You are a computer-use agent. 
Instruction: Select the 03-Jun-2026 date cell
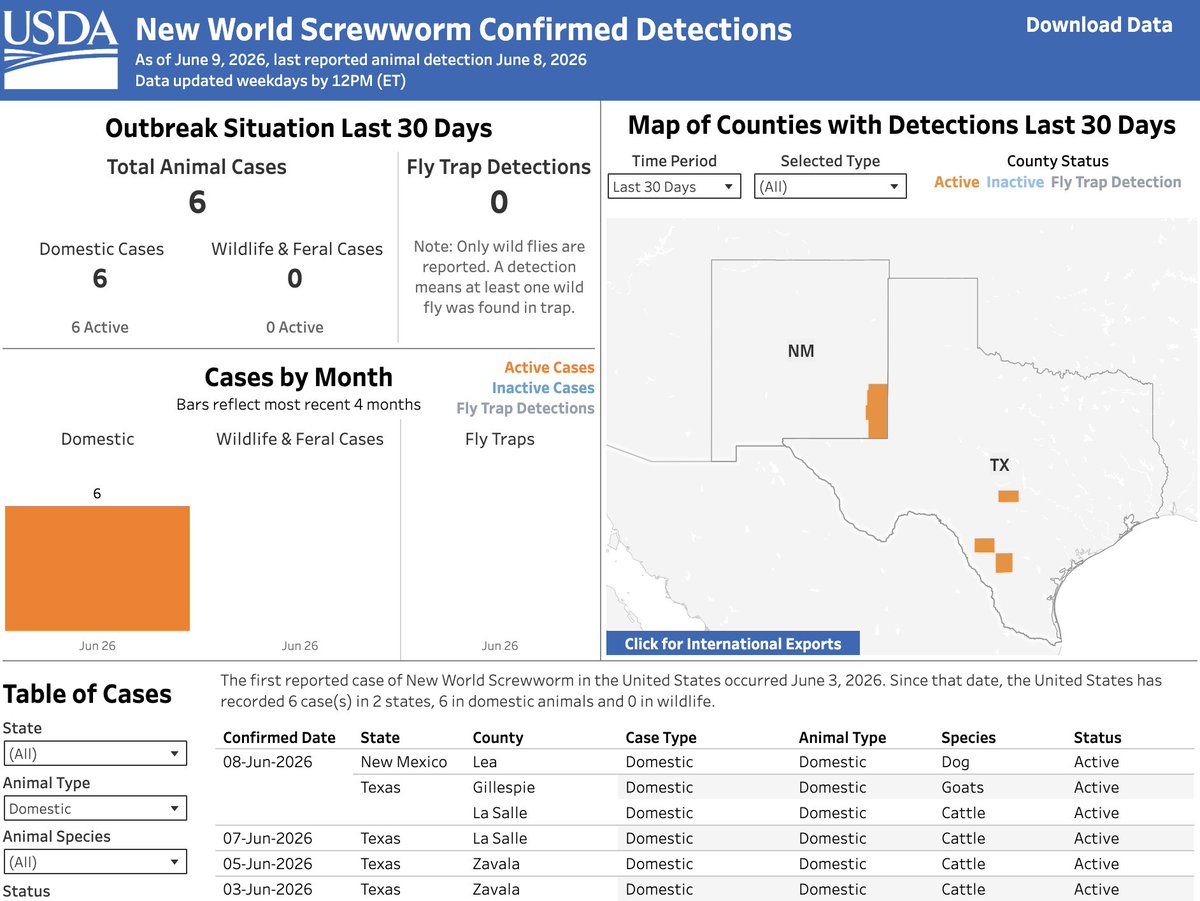point(268,889)
